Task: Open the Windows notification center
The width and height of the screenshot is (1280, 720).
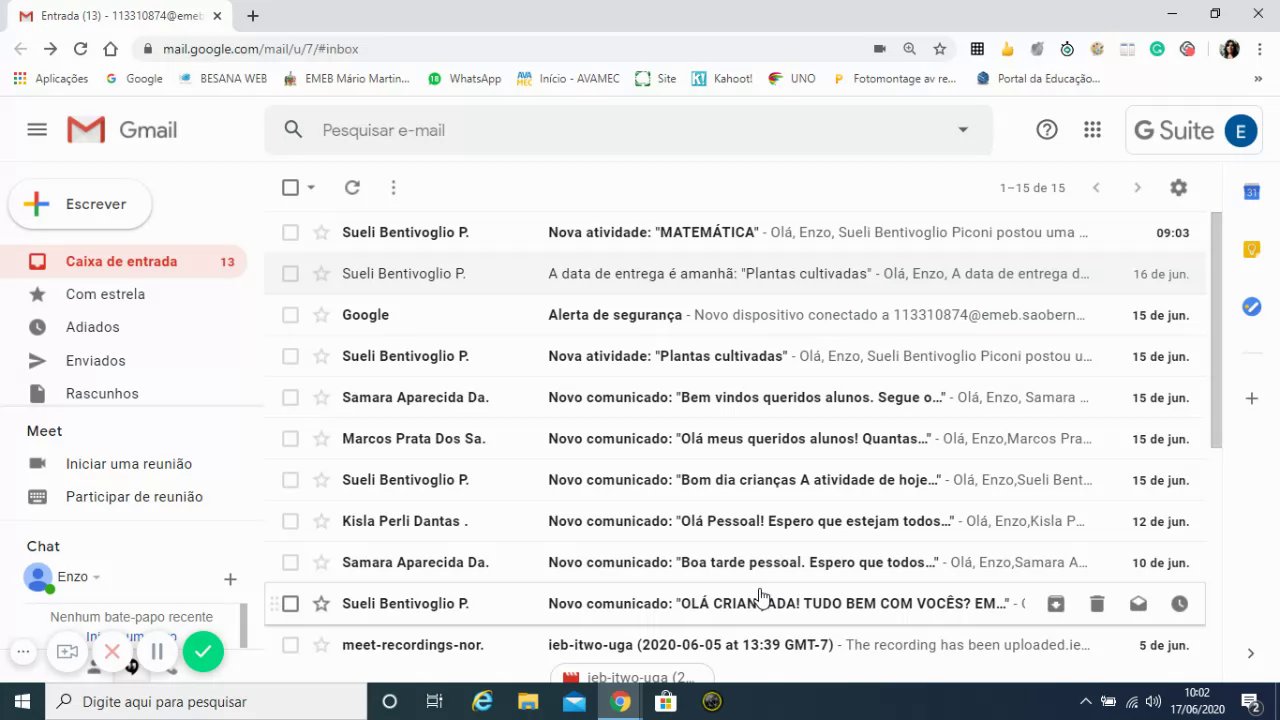Action: coord(1250,702)
